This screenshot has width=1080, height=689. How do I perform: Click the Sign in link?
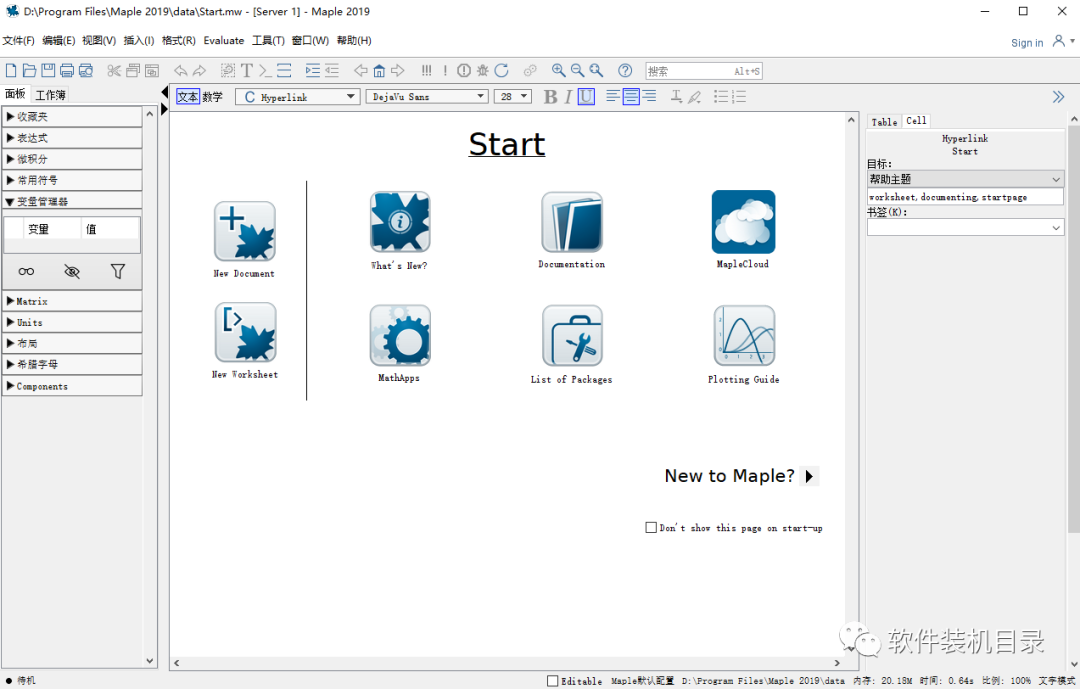(1027, 43)
